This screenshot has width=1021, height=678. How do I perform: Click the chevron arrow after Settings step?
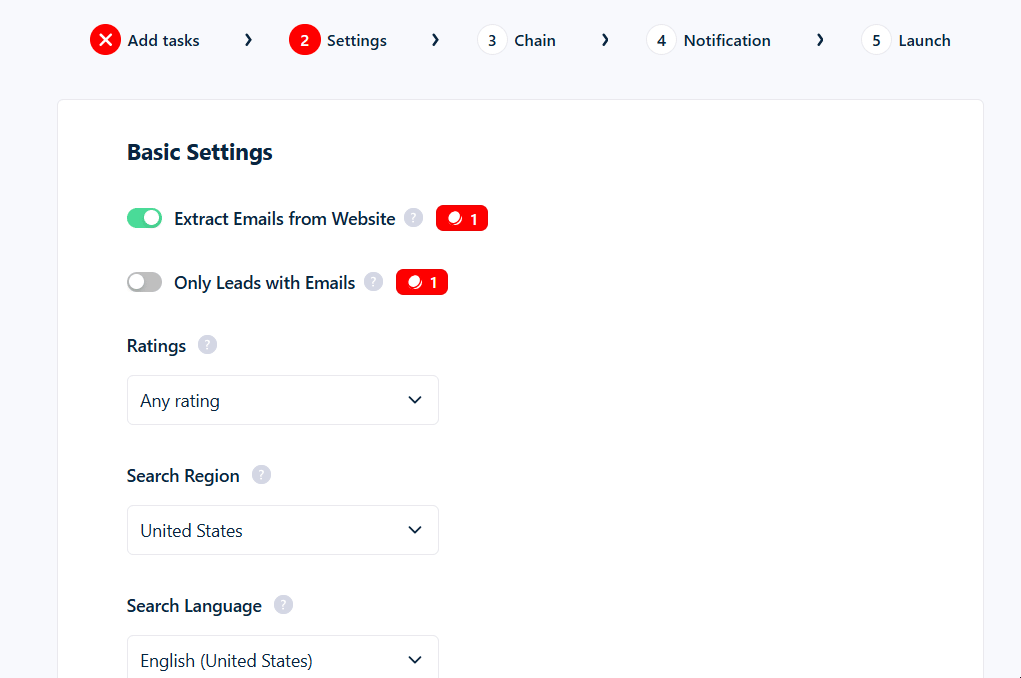(x=435, y=40)
